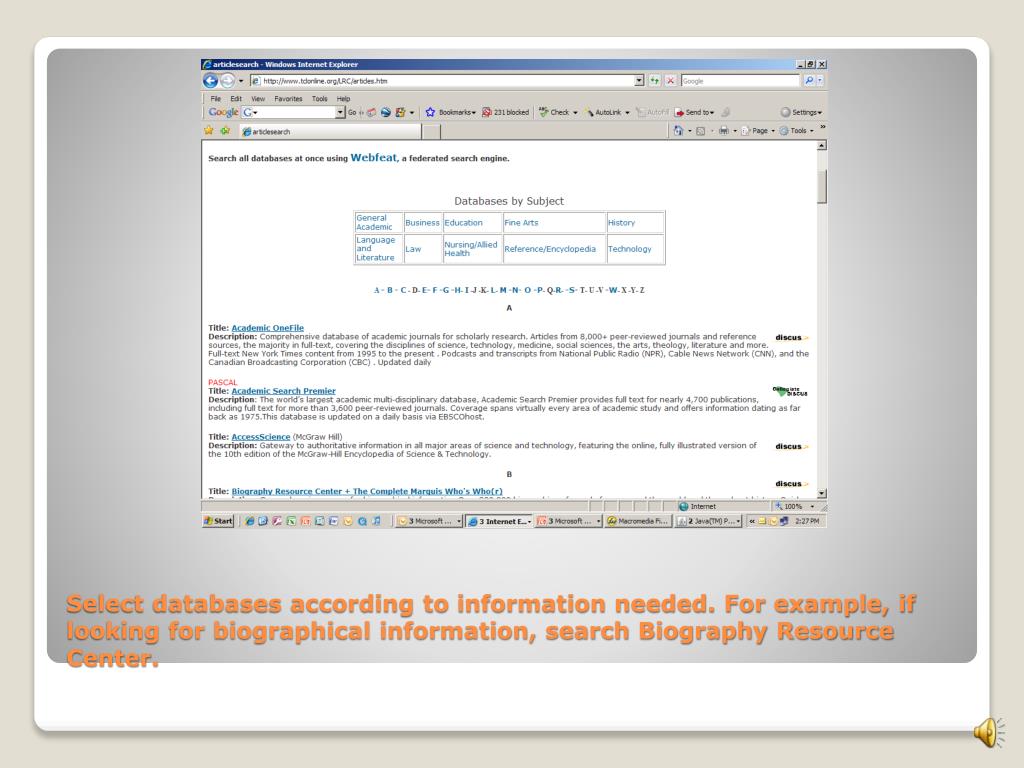Open the 100% zoom level control
The image size is (1024, 768).
795,506
